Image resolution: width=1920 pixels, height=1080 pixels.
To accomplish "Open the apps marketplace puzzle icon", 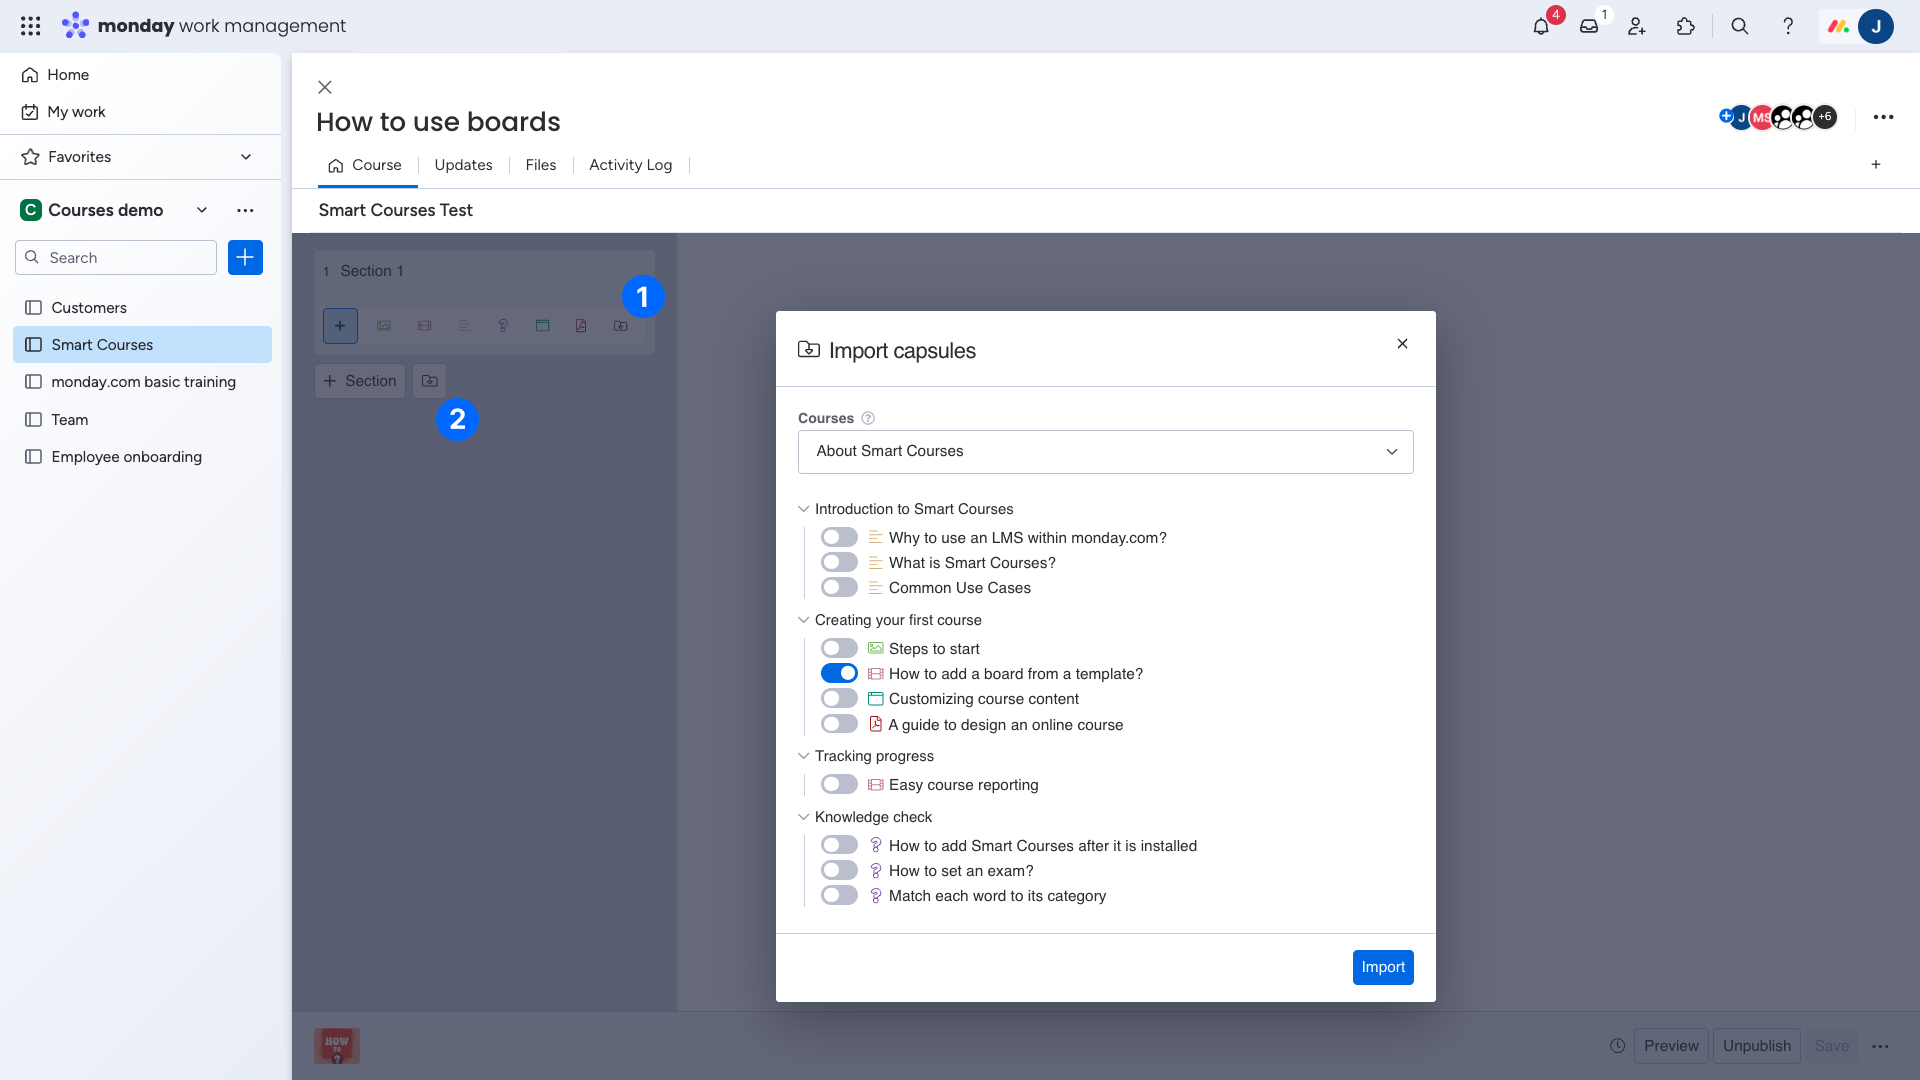I will point(1686,26).
